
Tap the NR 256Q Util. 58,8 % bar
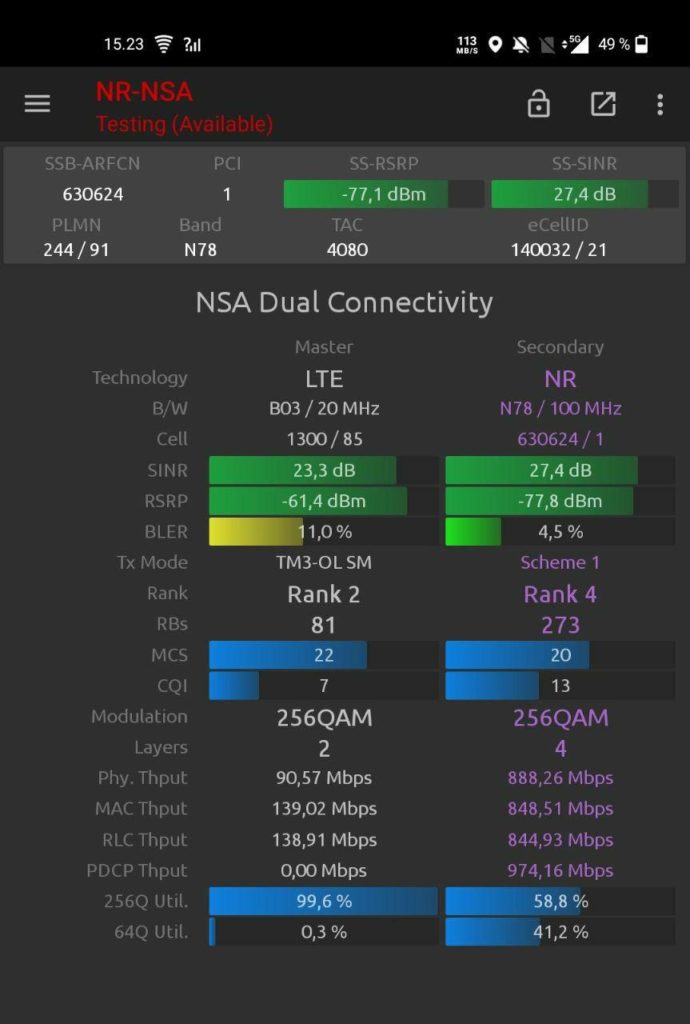(x=560, y=902)
